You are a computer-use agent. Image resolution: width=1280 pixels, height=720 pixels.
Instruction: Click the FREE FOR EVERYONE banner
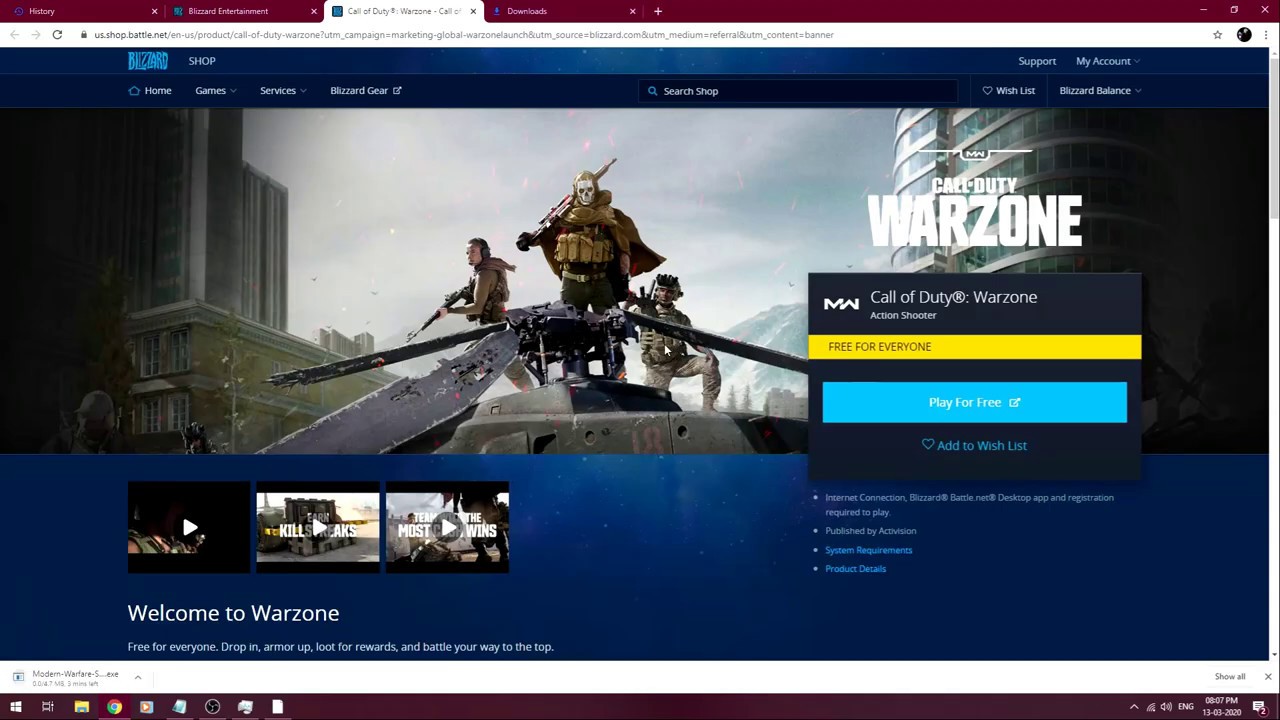974,347
